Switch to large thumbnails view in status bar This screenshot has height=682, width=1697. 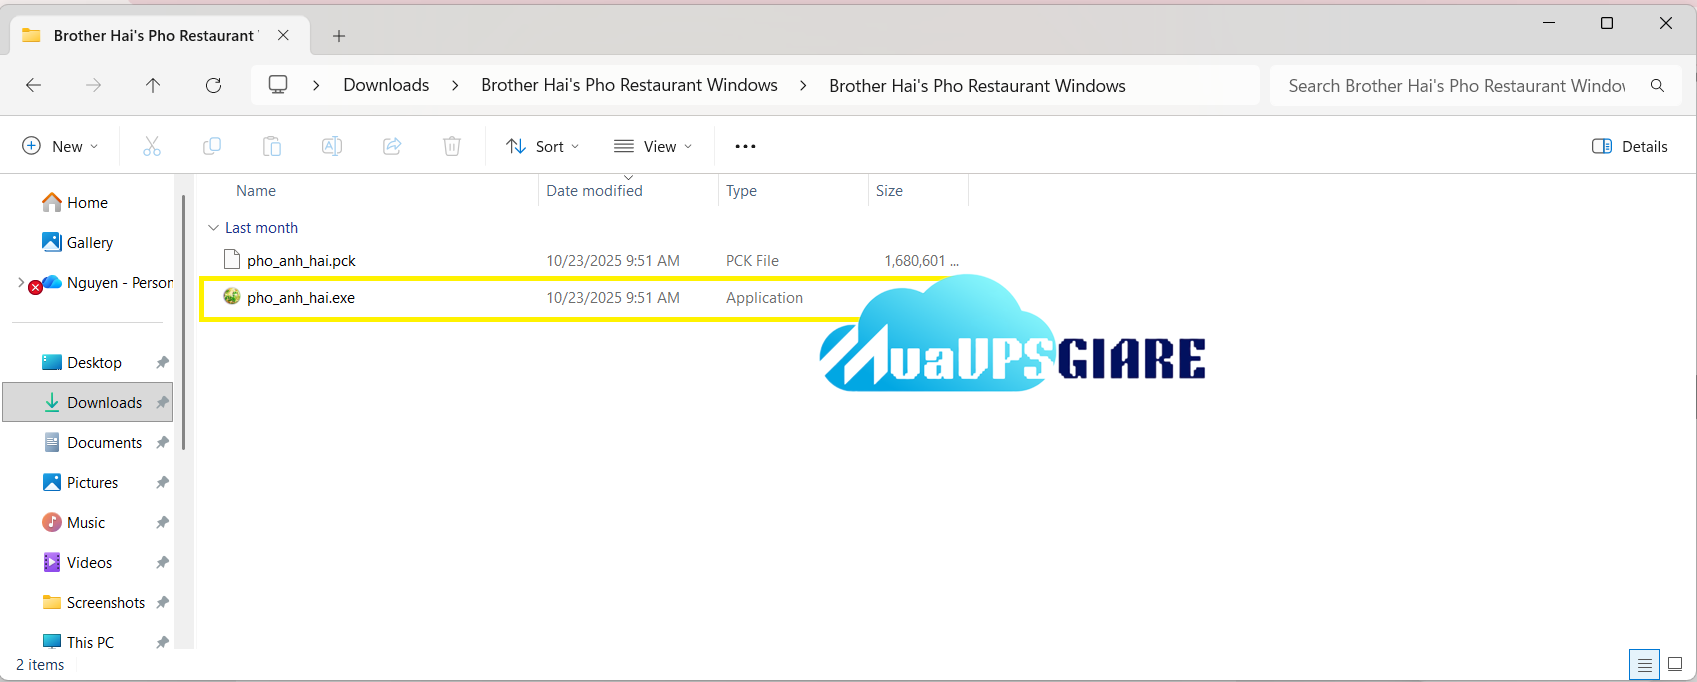(x=1675, y=664)
